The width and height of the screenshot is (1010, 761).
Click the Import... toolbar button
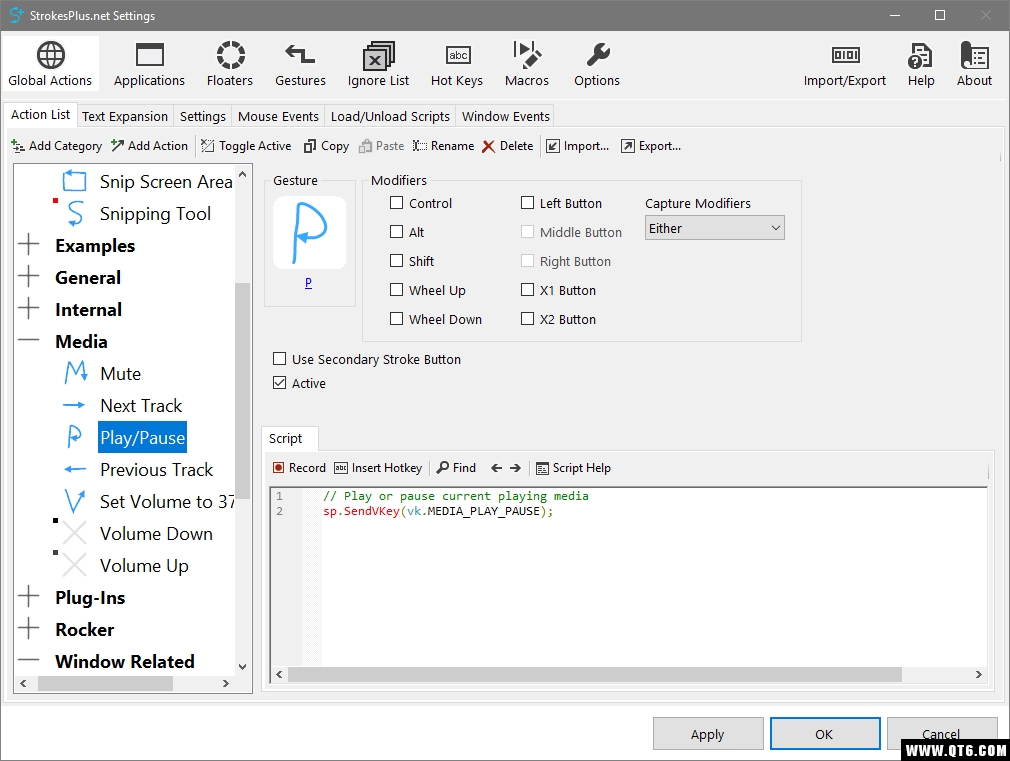(x=578, y=146)
